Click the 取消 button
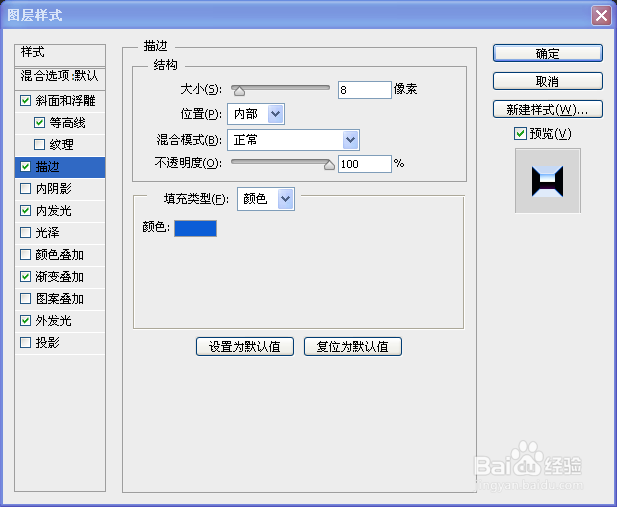Image resolution: width=617 pixels, height=507 pixels. point(548,81)
